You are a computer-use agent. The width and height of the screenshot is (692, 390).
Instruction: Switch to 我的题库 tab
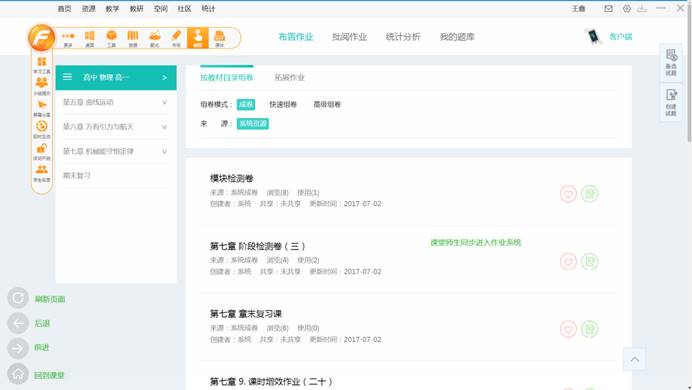tap(457, 37)
